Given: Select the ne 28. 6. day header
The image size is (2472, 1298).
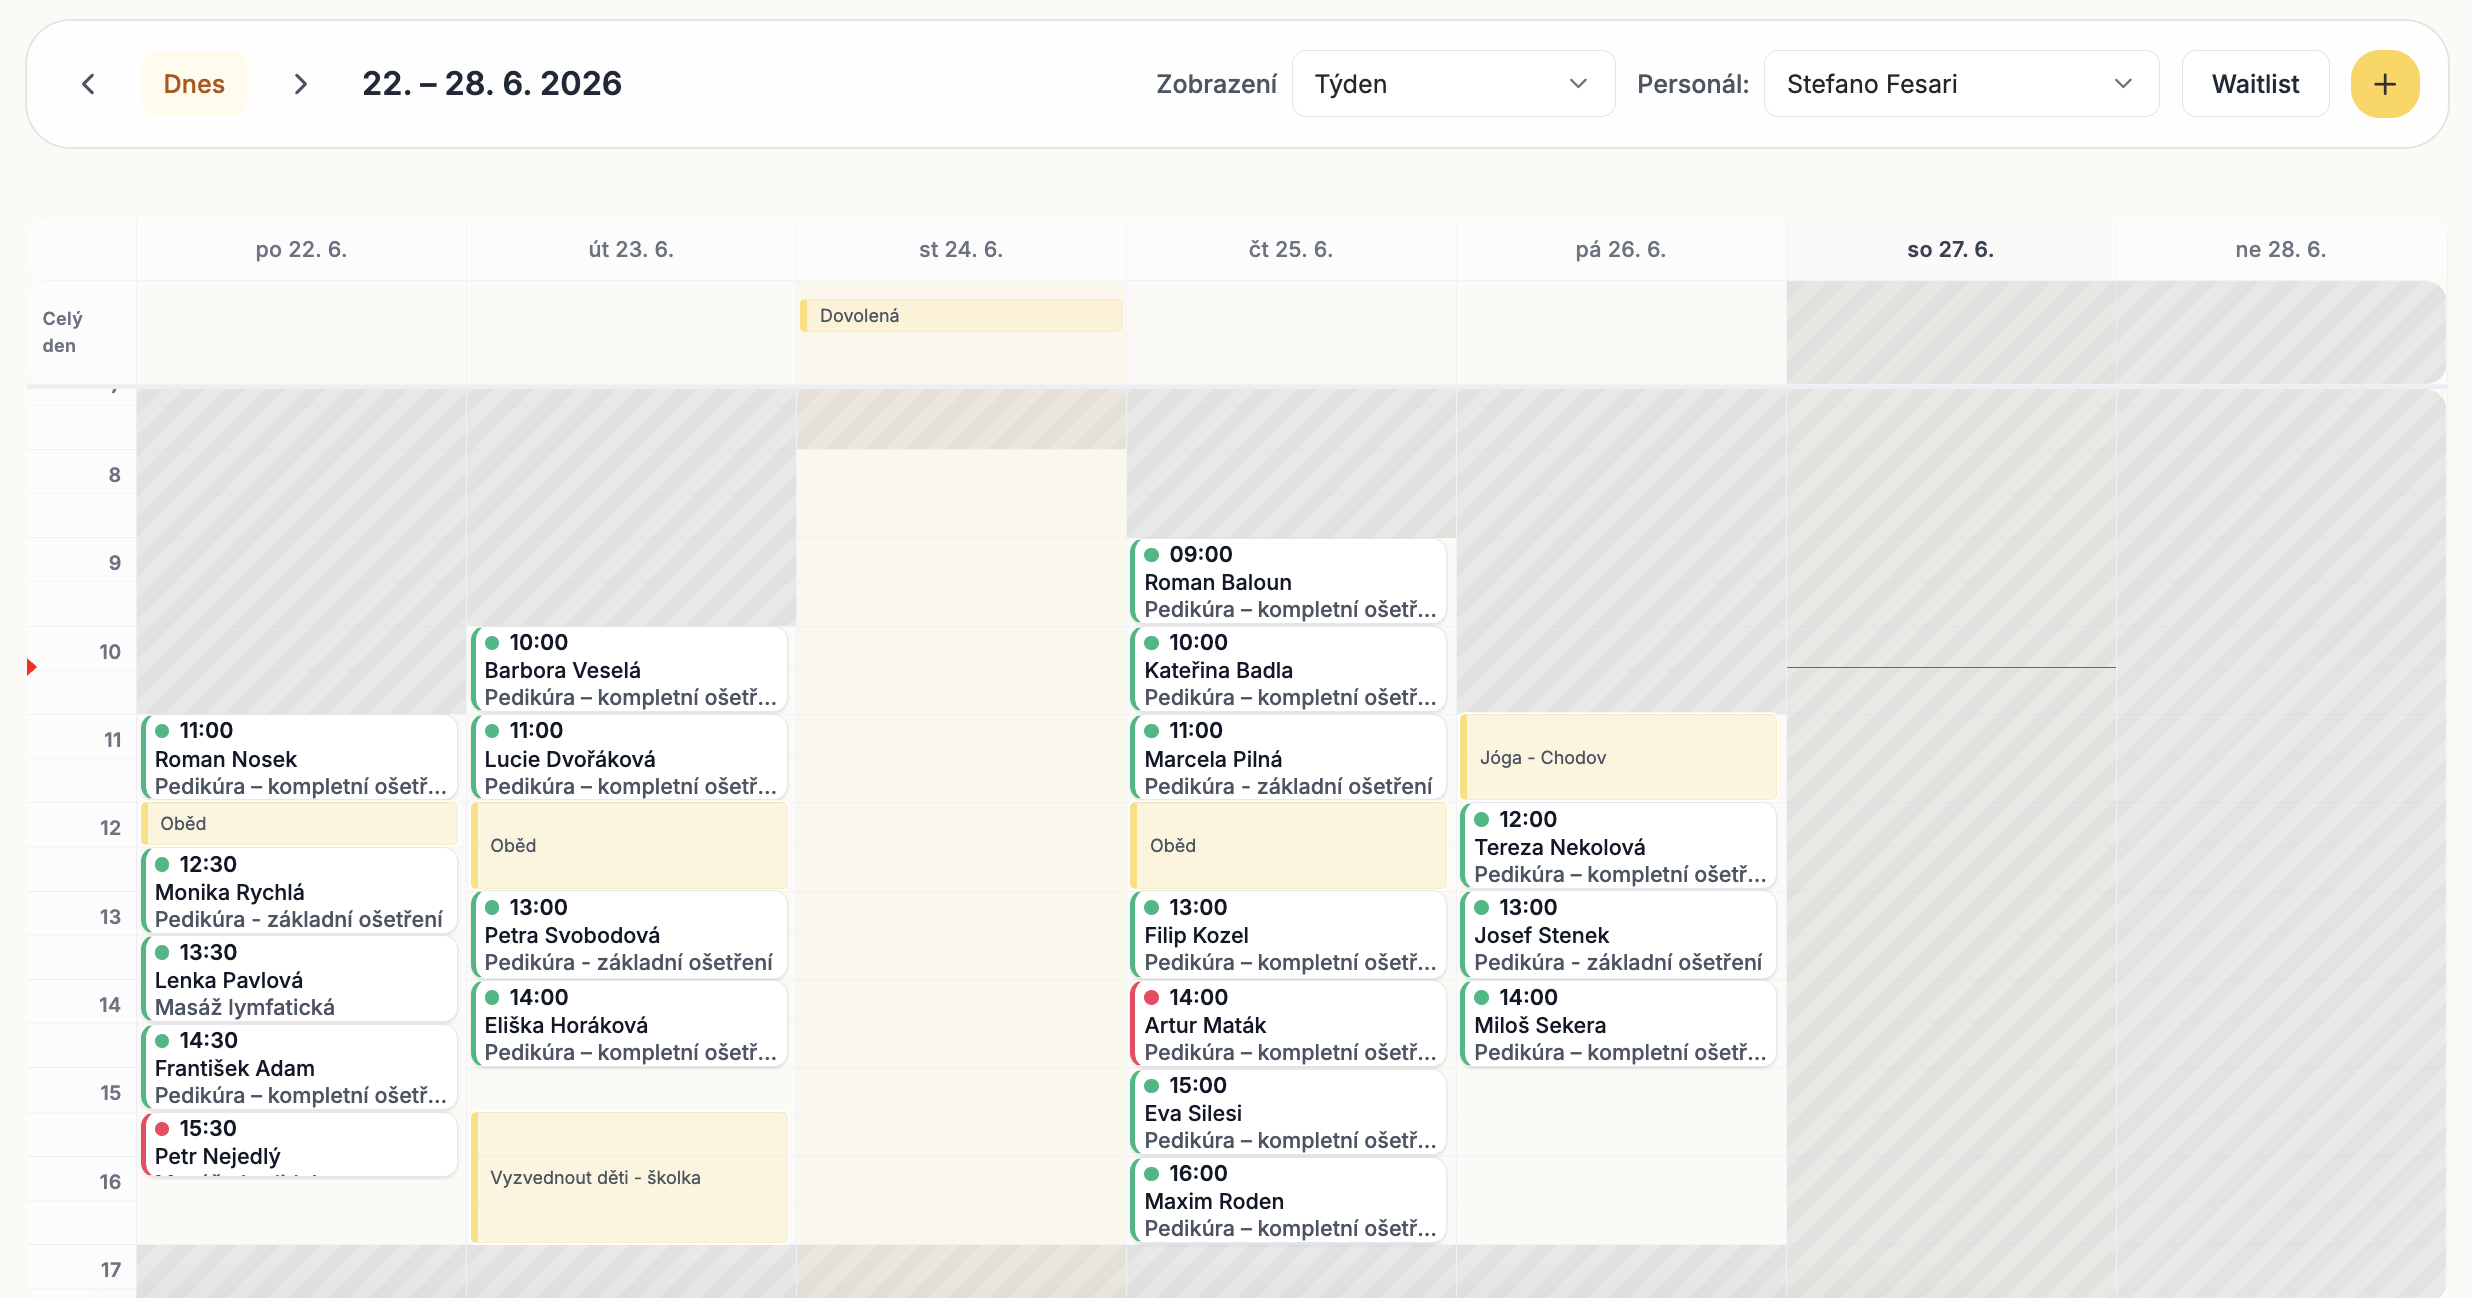Looking at the screenshot, I should [x=2281, y=250].
